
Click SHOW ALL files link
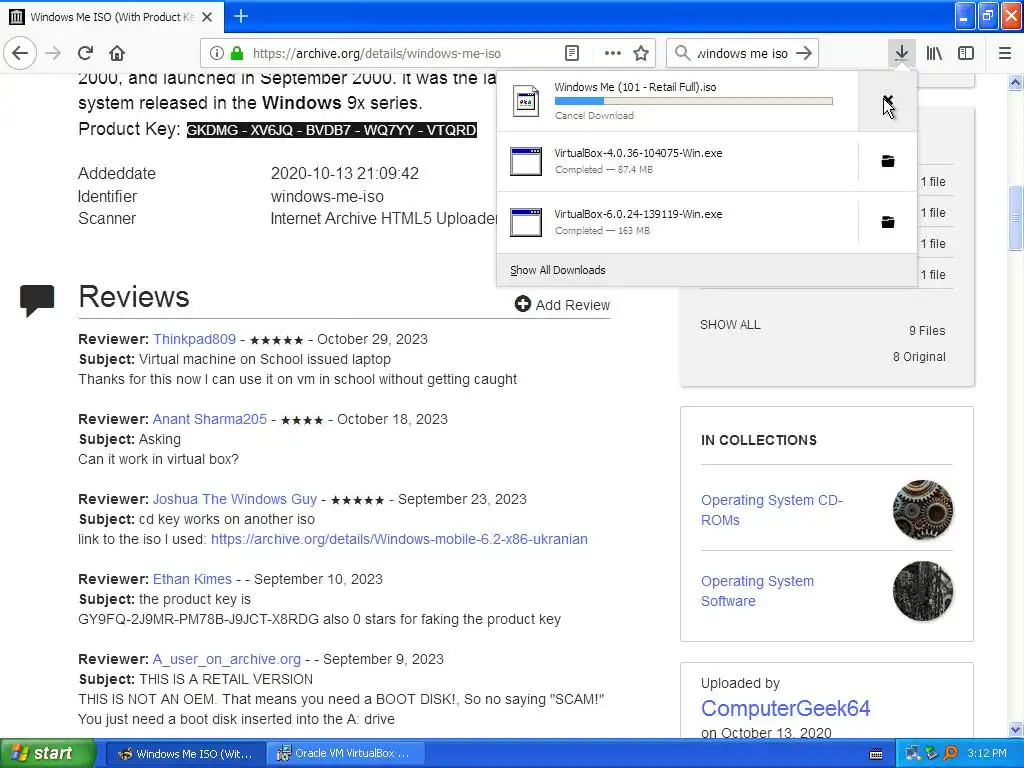click(x=730, y=325)
